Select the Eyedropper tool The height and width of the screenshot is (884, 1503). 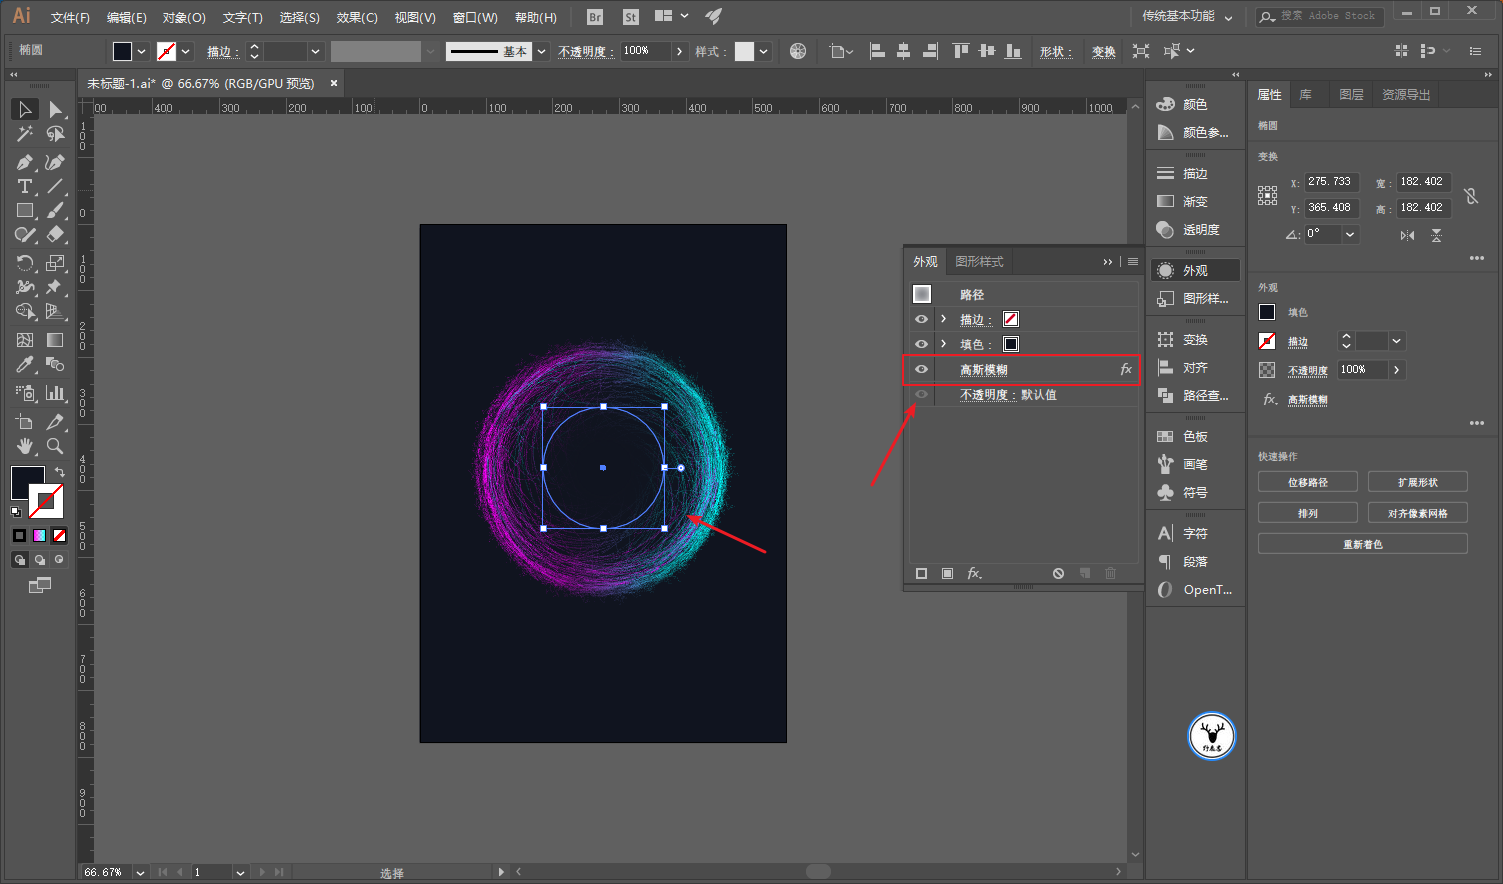point(25,364)
